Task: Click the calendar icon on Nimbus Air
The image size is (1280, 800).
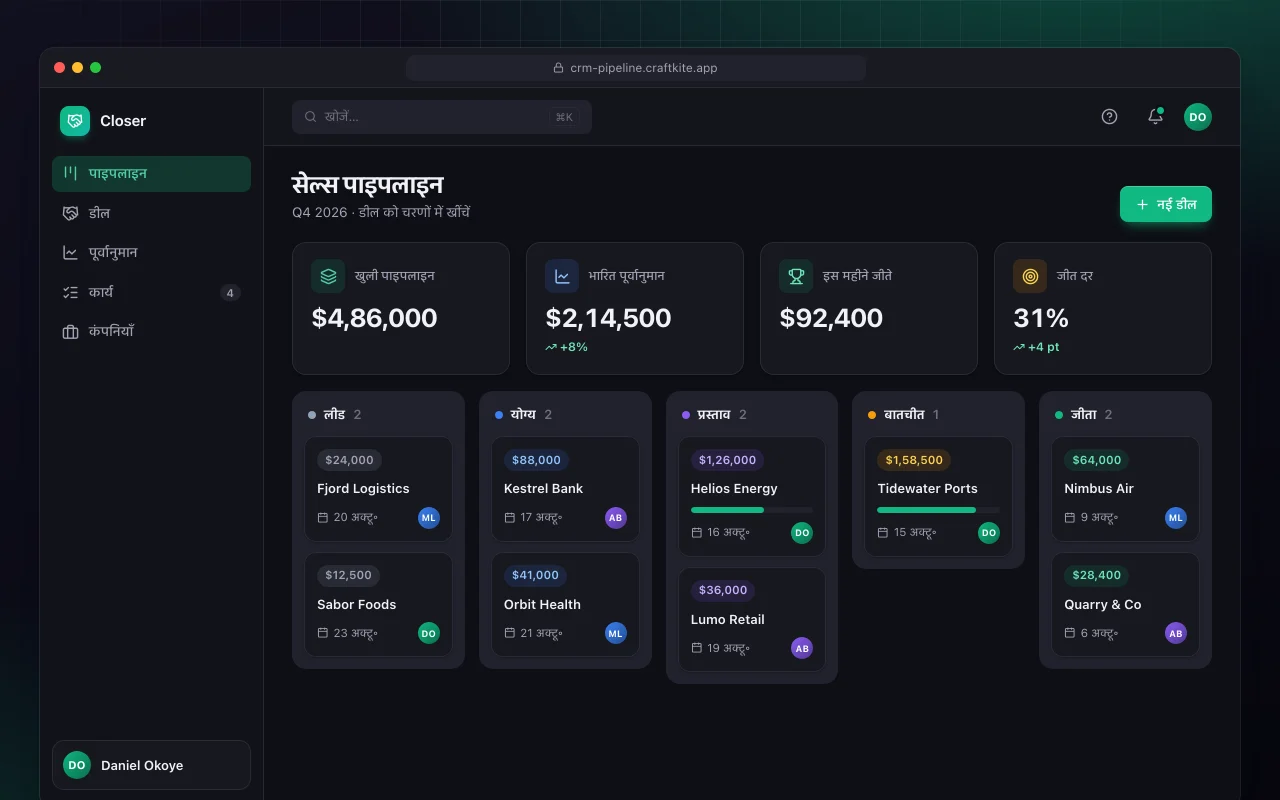Action: 1070,518
